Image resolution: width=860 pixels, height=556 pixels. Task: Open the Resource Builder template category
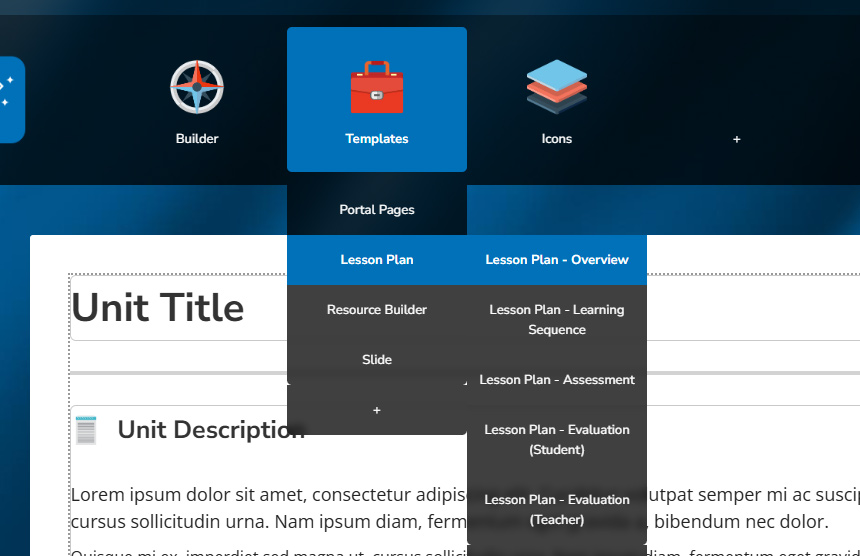point(376,310)
